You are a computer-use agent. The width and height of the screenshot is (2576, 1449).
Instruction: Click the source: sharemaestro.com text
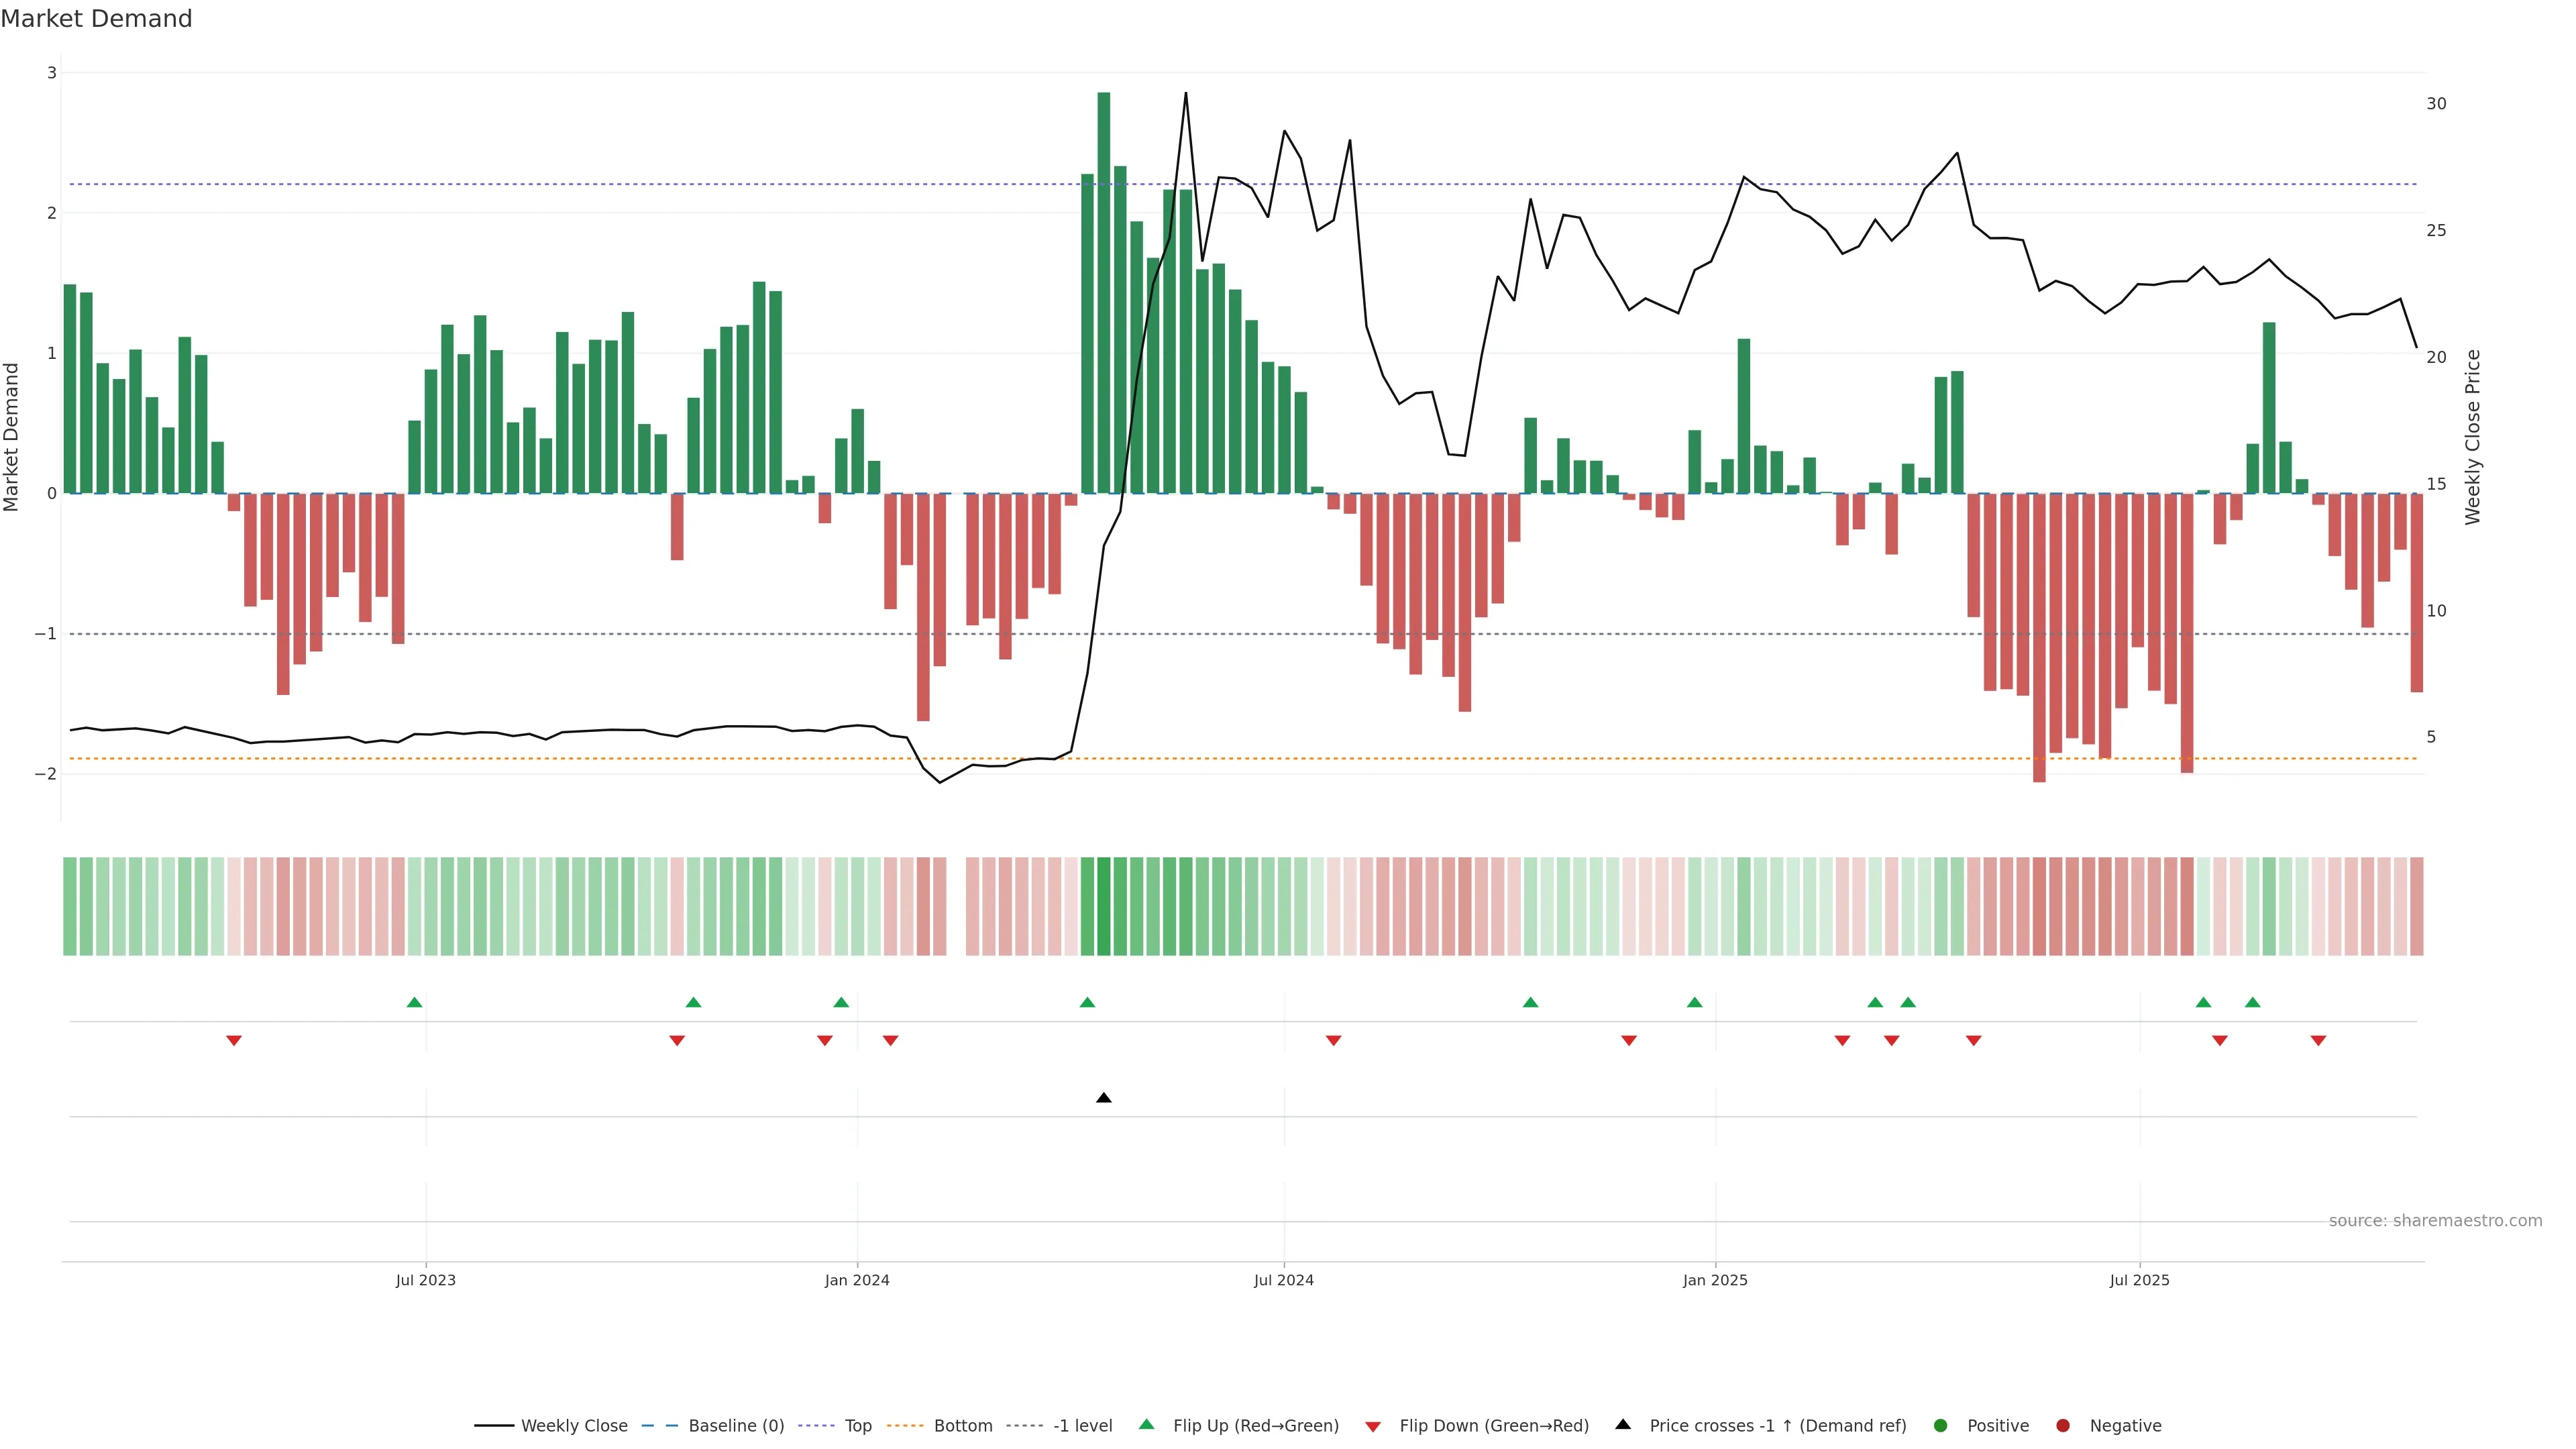click(2435, 1221)
